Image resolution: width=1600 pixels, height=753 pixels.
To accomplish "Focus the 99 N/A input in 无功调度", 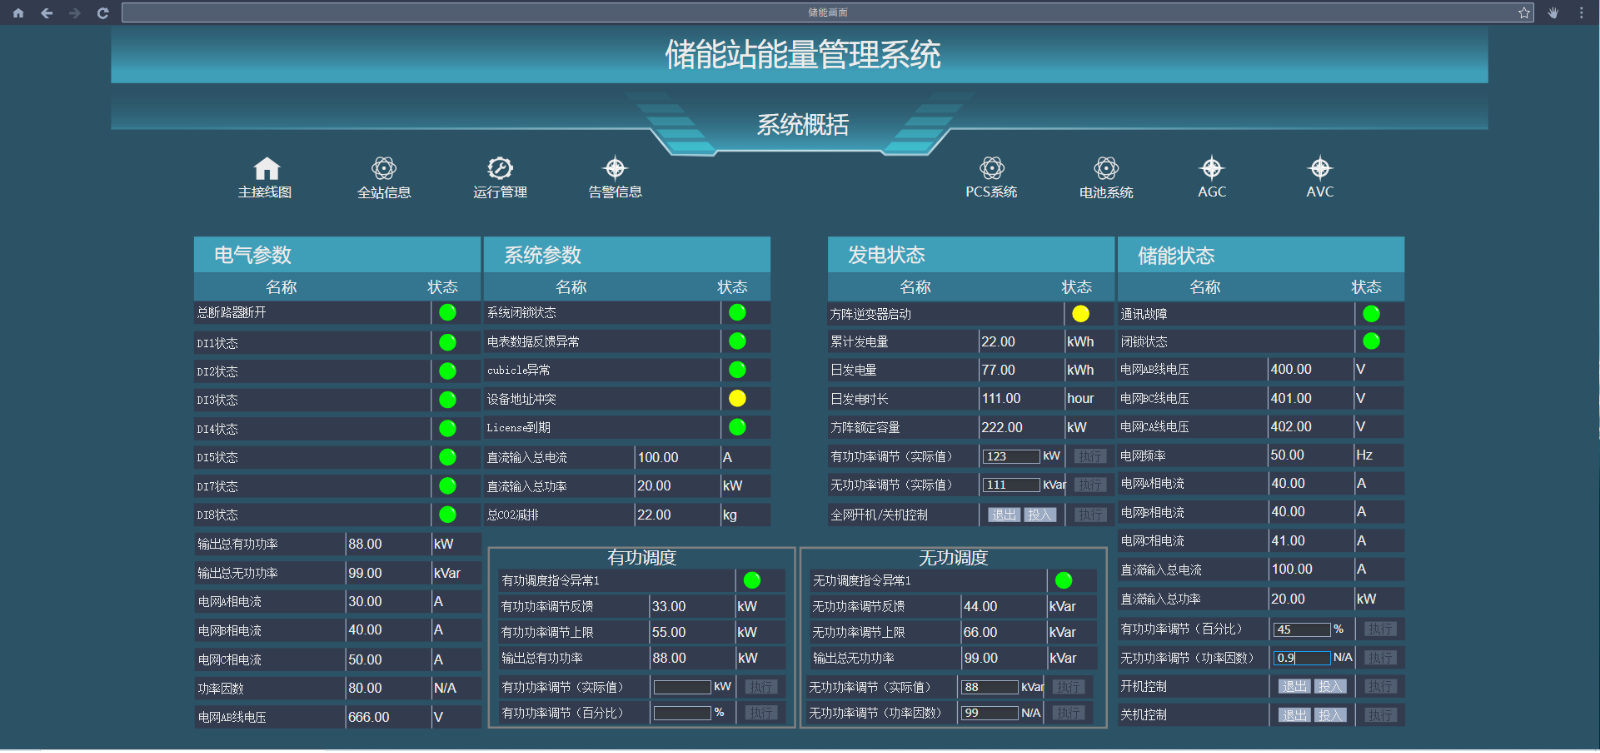I will coord(990,713).
